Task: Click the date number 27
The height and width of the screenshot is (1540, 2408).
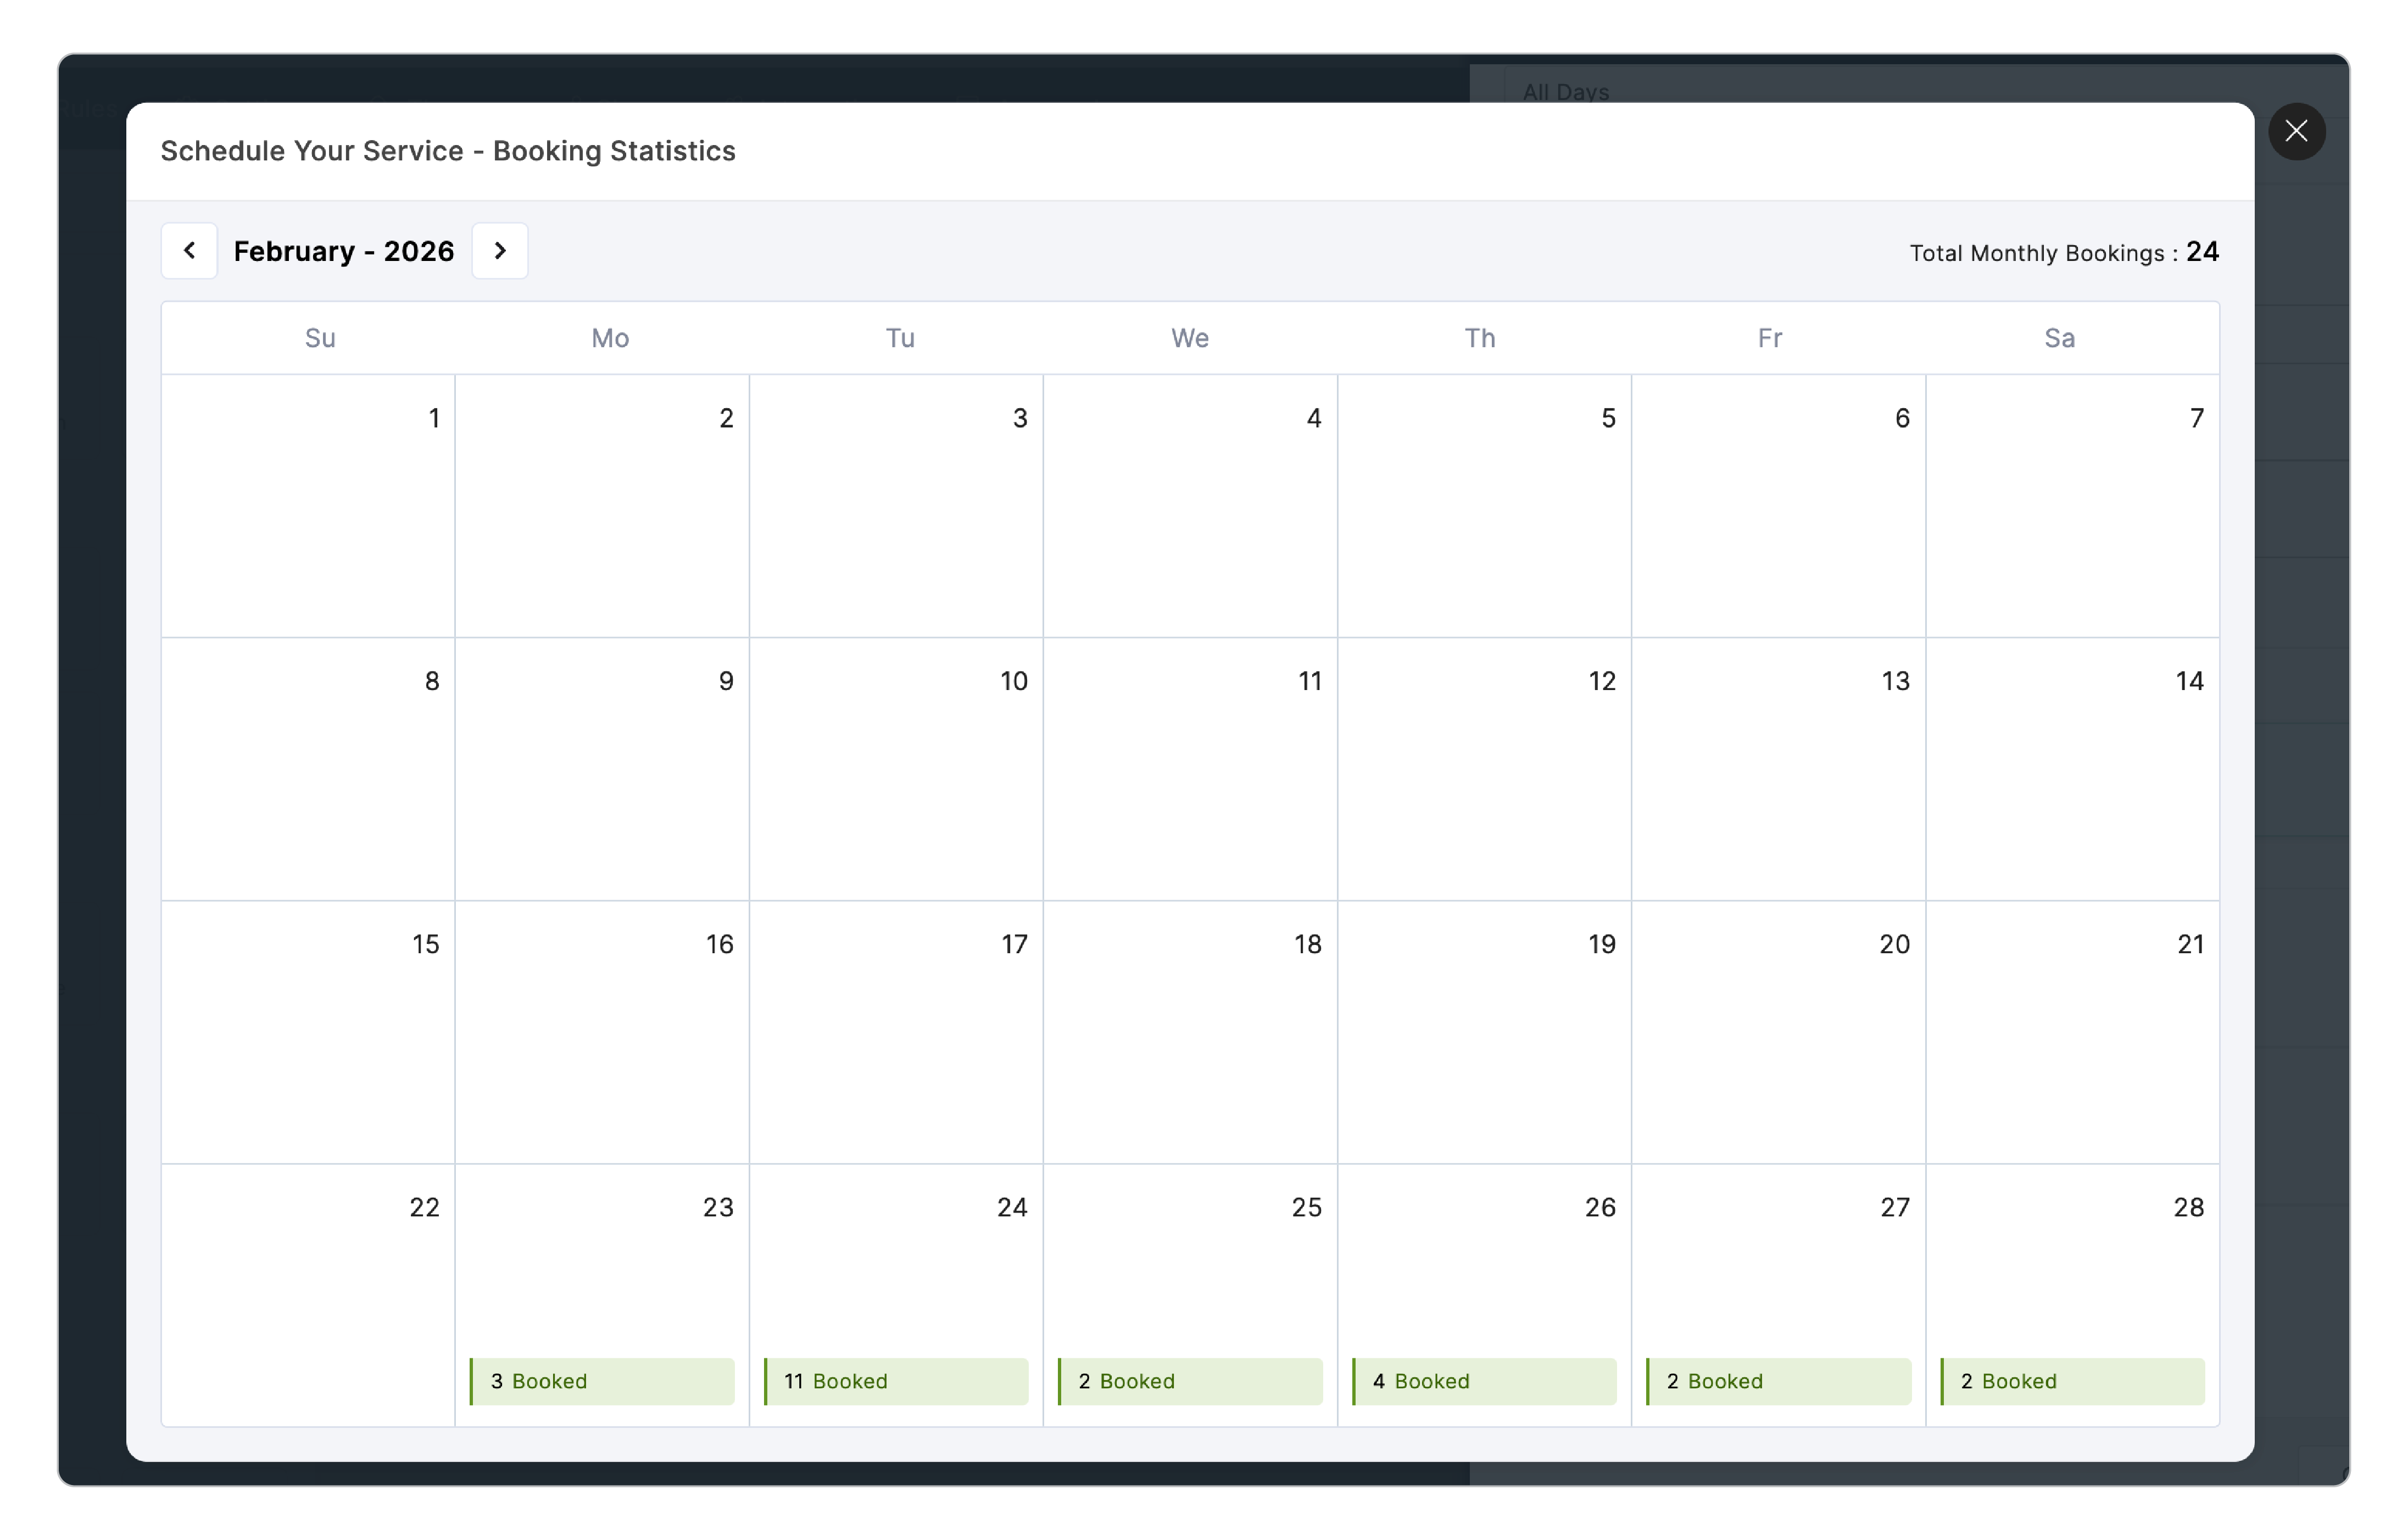Action: click(1894, 1207)
